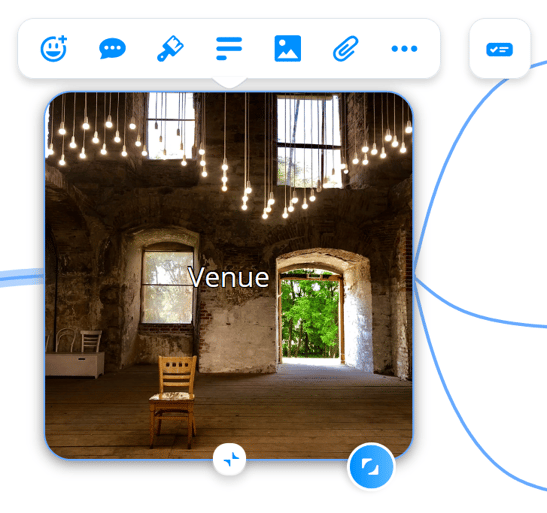Open the paintbrush style tool

tap(170, 48)
